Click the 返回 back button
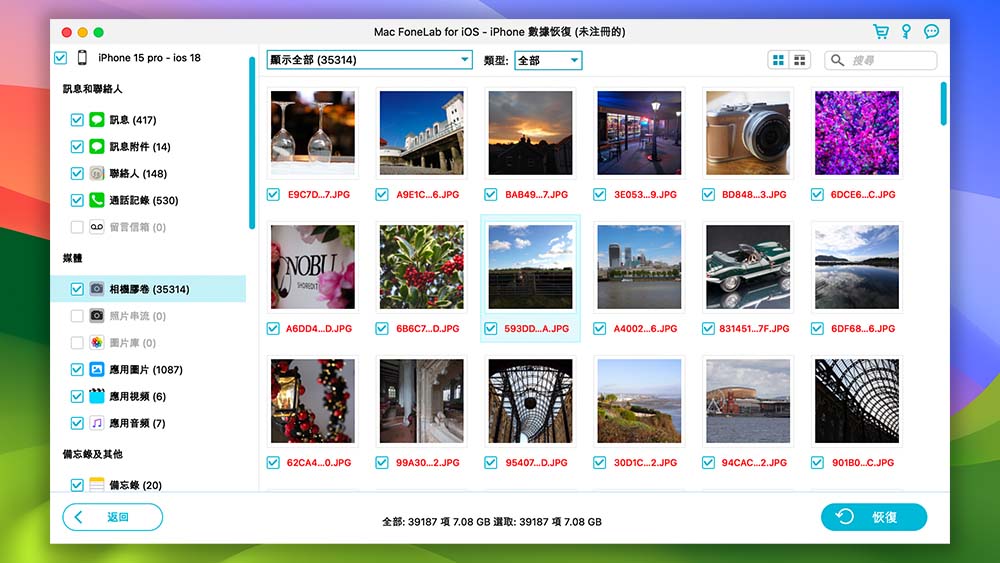The width and height of the screenshot is (1000, 563). coord(112,516)
